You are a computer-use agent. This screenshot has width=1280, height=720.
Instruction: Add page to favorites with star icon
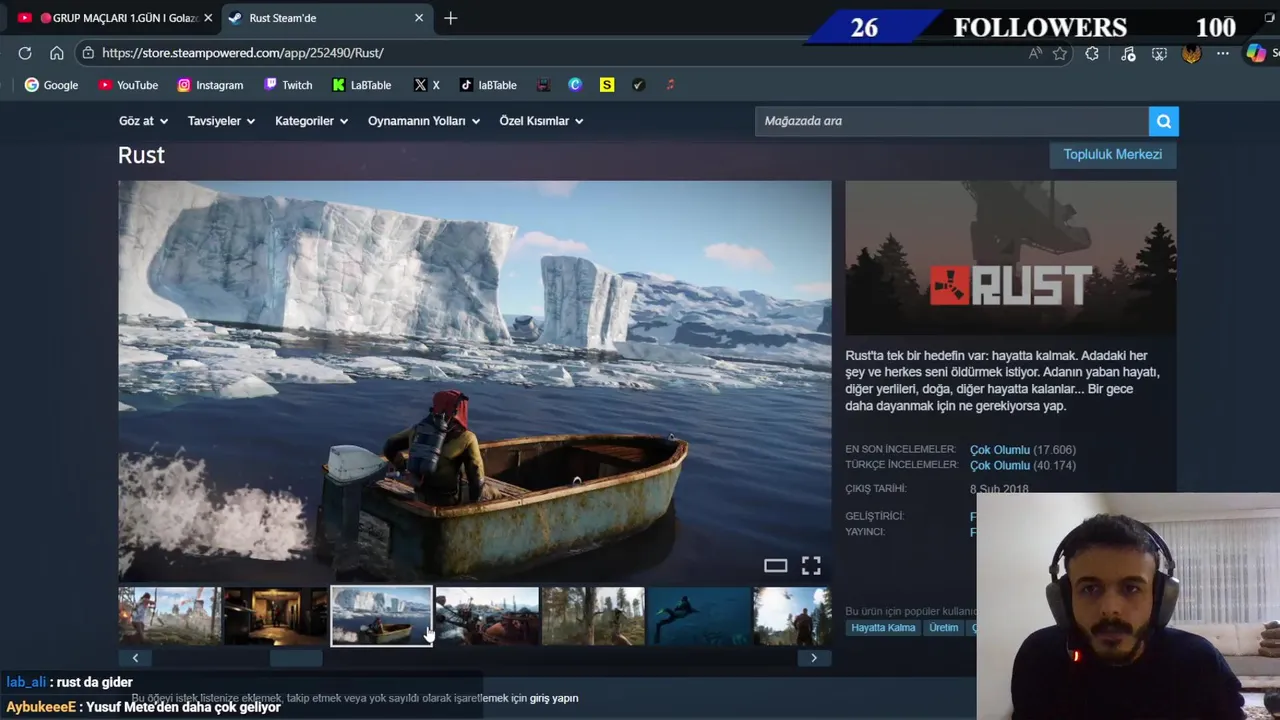pos(1060,54)
